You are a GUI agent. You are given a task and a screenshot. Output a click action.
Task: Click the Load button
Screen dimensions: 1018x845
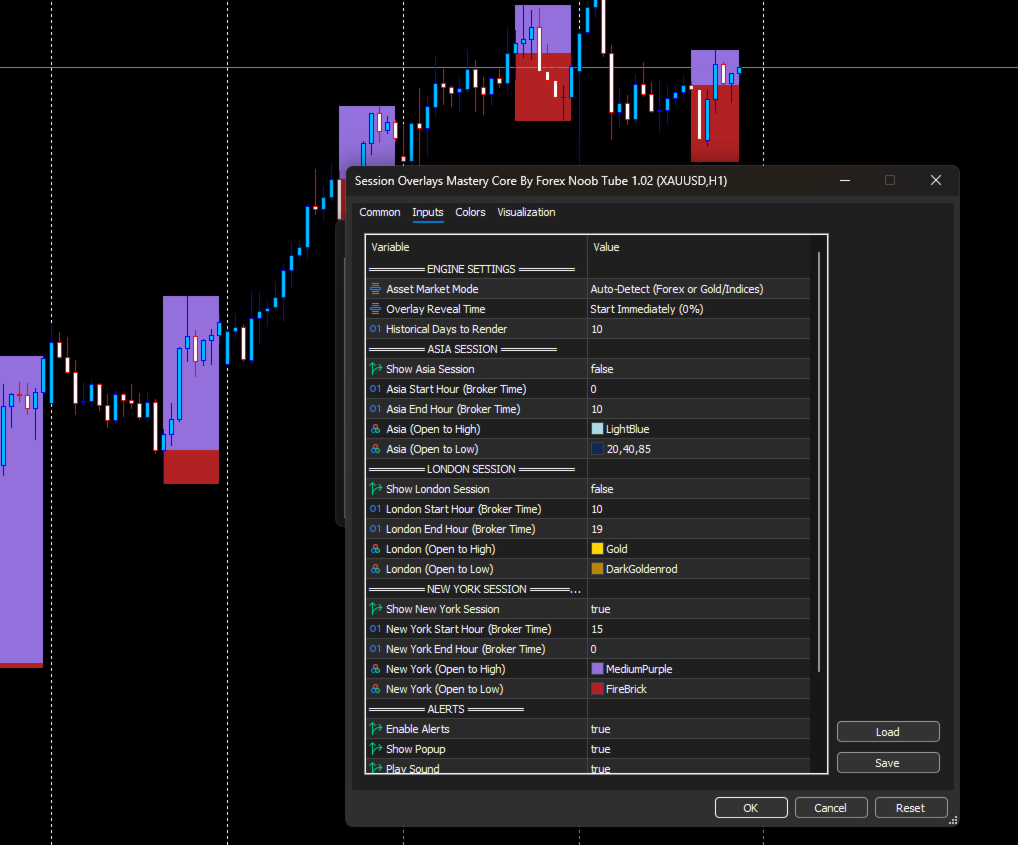point(888,732)
